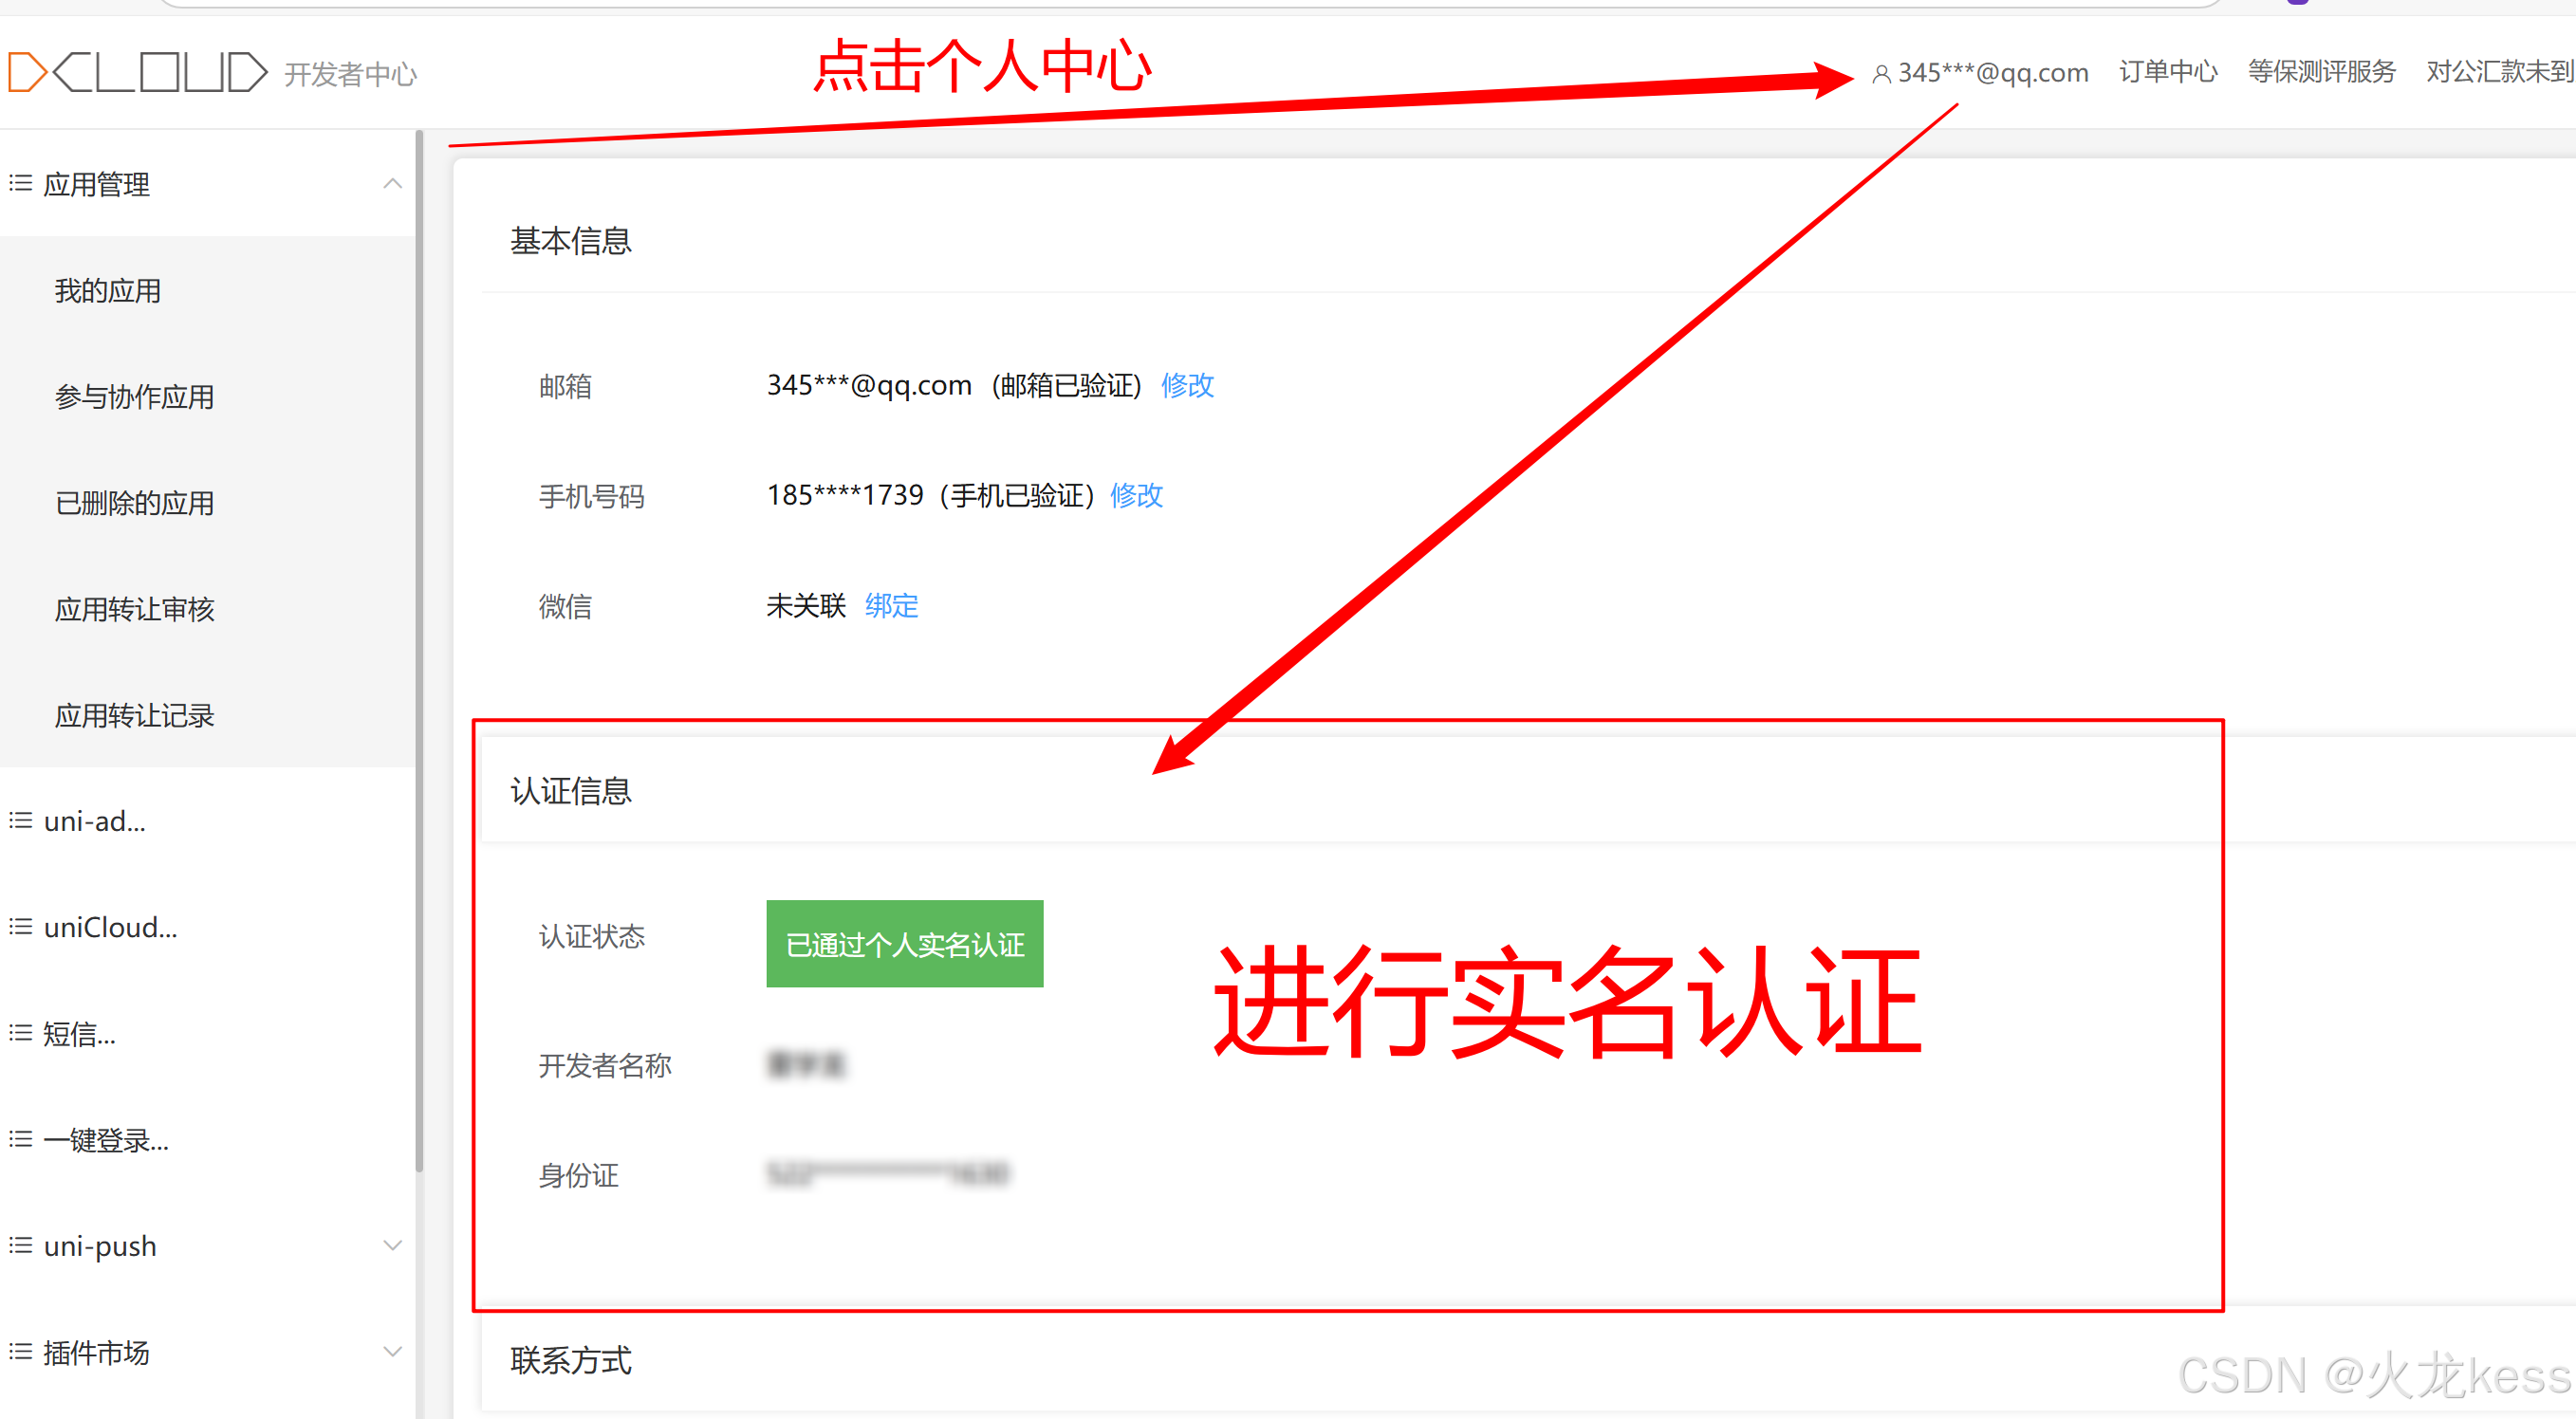Click list icon next to 应用管理
Image resolution: width=2576 pixels, height=1419 pixels.
[21, 184]
